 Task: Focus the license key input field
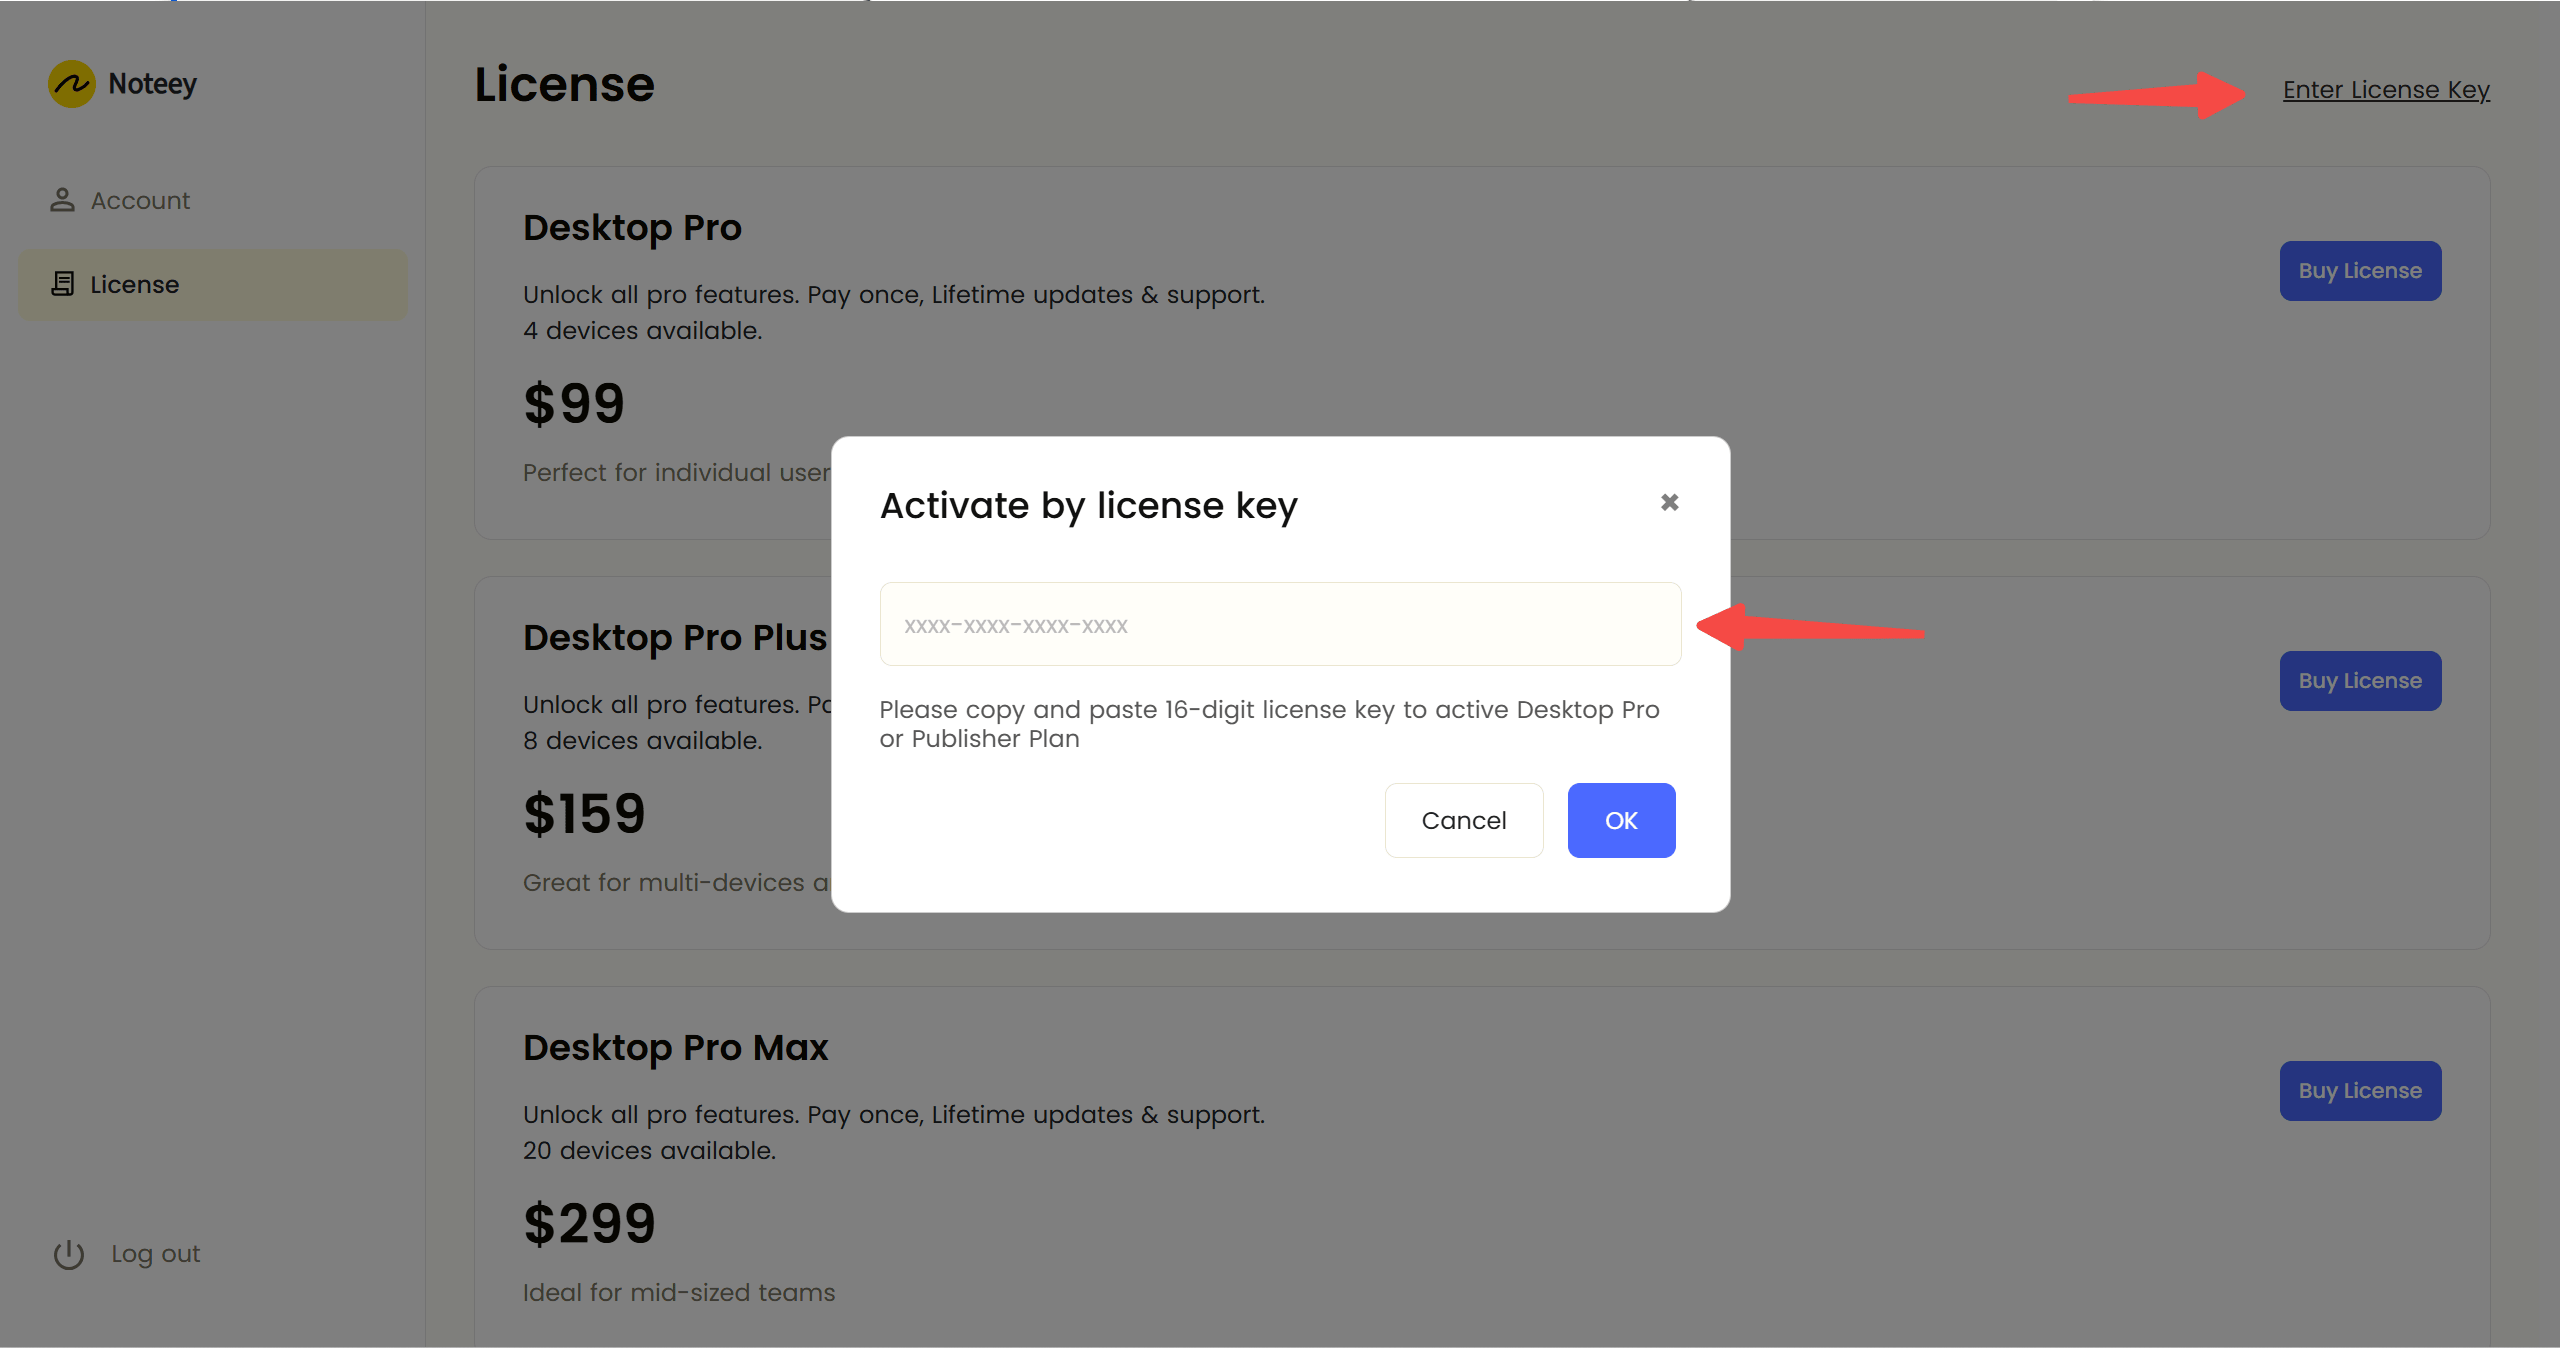click(1280, 624)
